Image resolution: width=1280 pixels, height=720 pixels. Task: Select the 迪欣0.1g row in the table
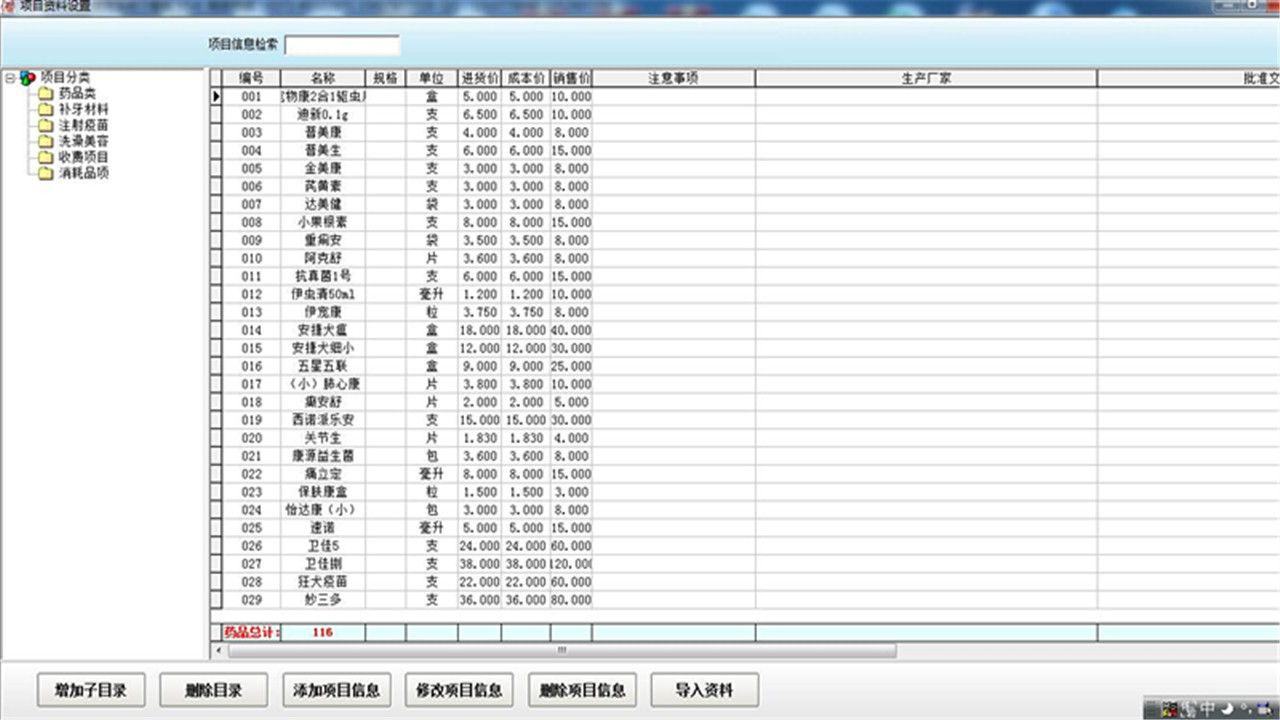(325, 114)
